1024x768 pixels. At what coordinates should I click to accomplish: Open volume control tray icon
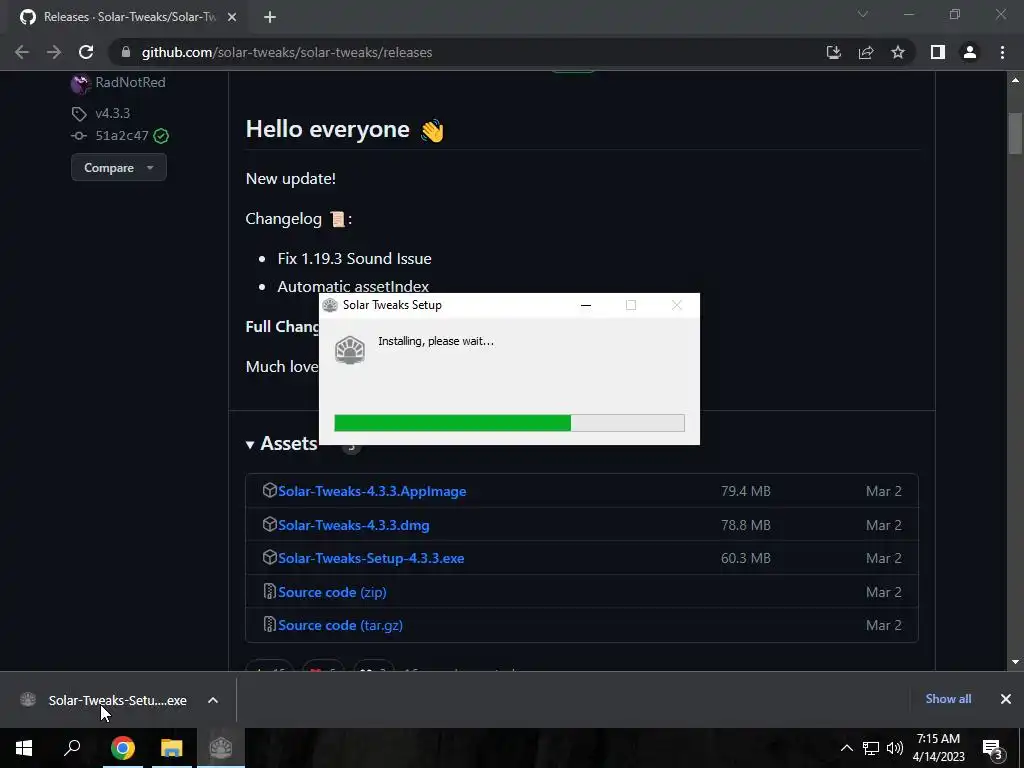(x=895, y=748)
